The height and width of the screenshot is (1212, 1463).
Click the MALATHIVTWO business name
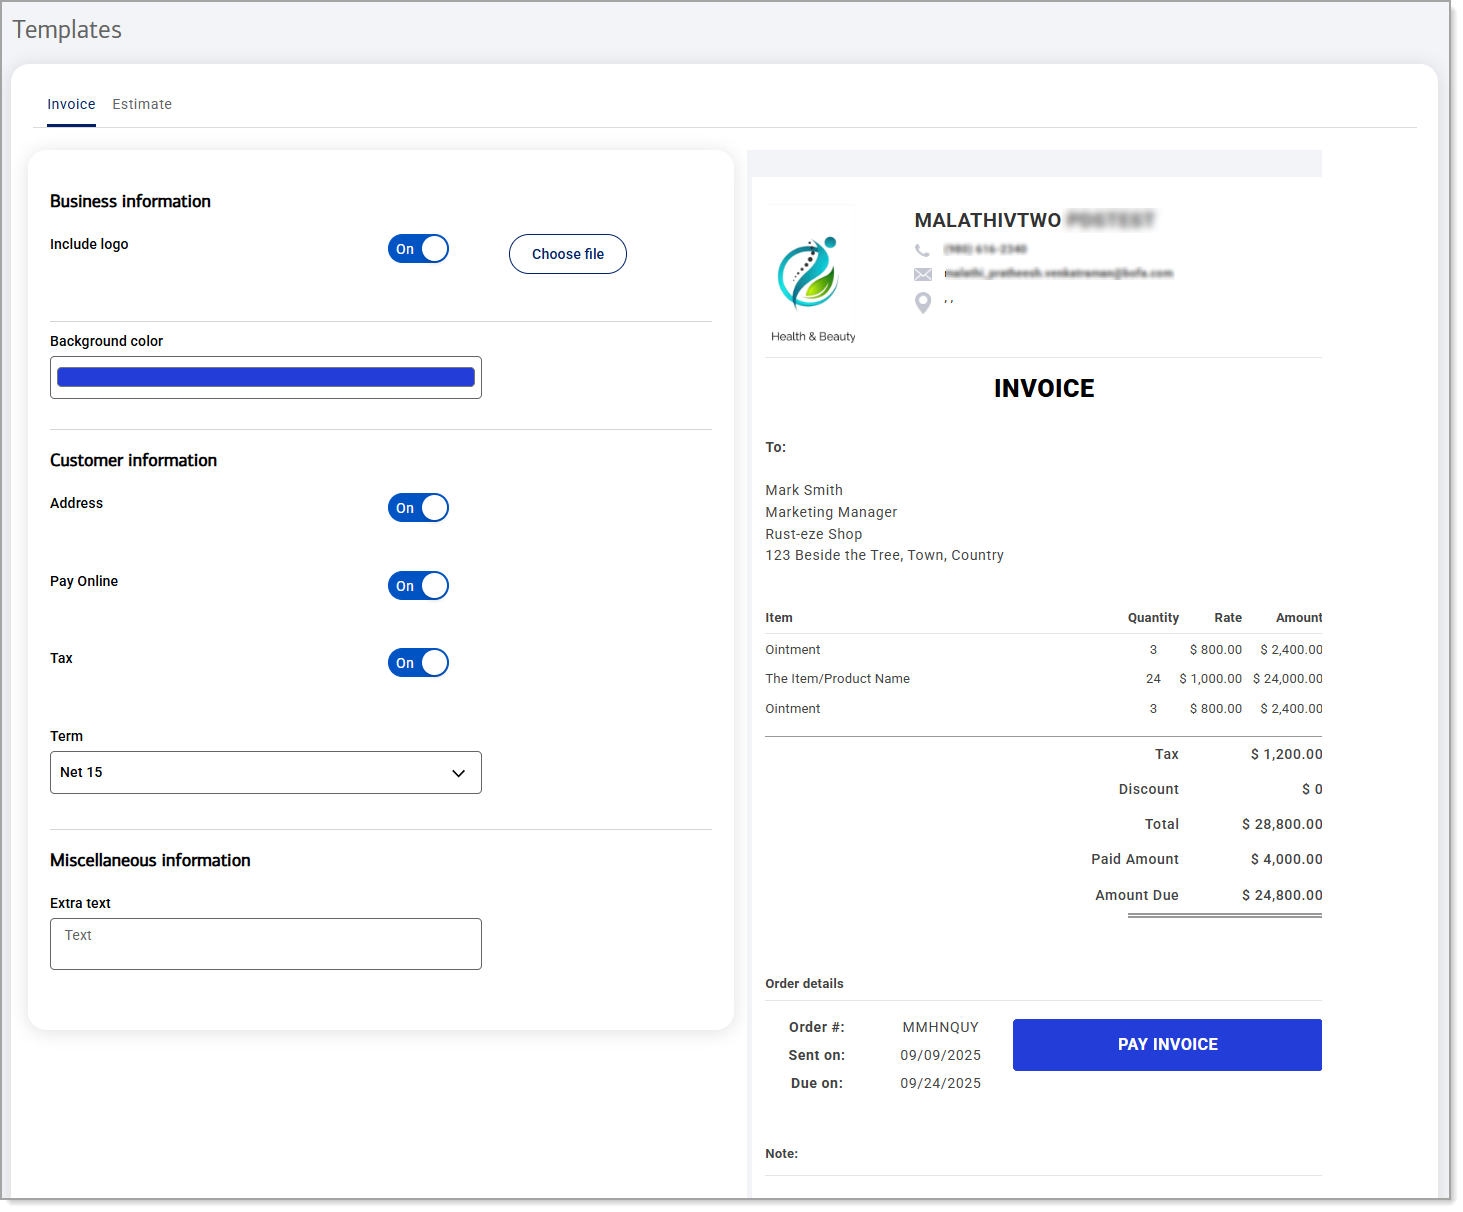point(987,220)
